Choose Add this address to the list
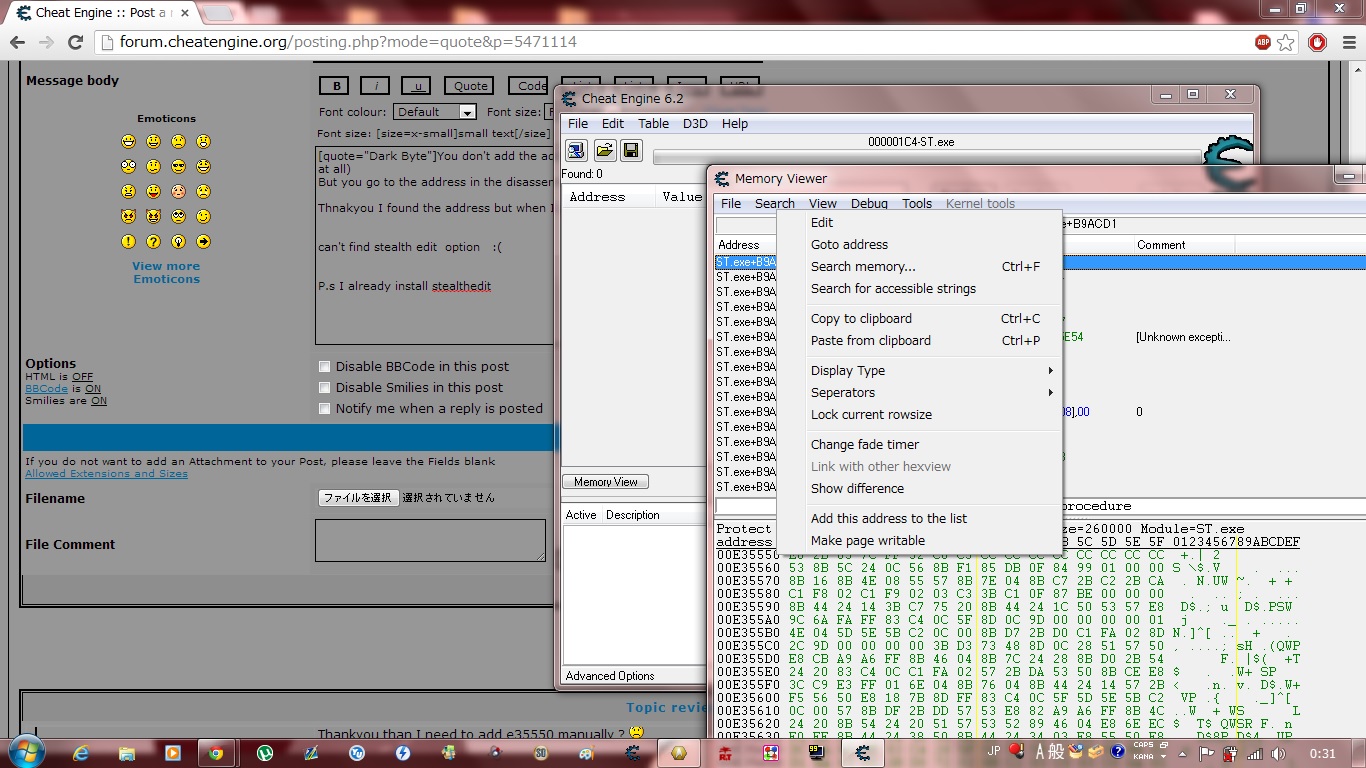Screen dimensions: 1366x768 point(888,519)
